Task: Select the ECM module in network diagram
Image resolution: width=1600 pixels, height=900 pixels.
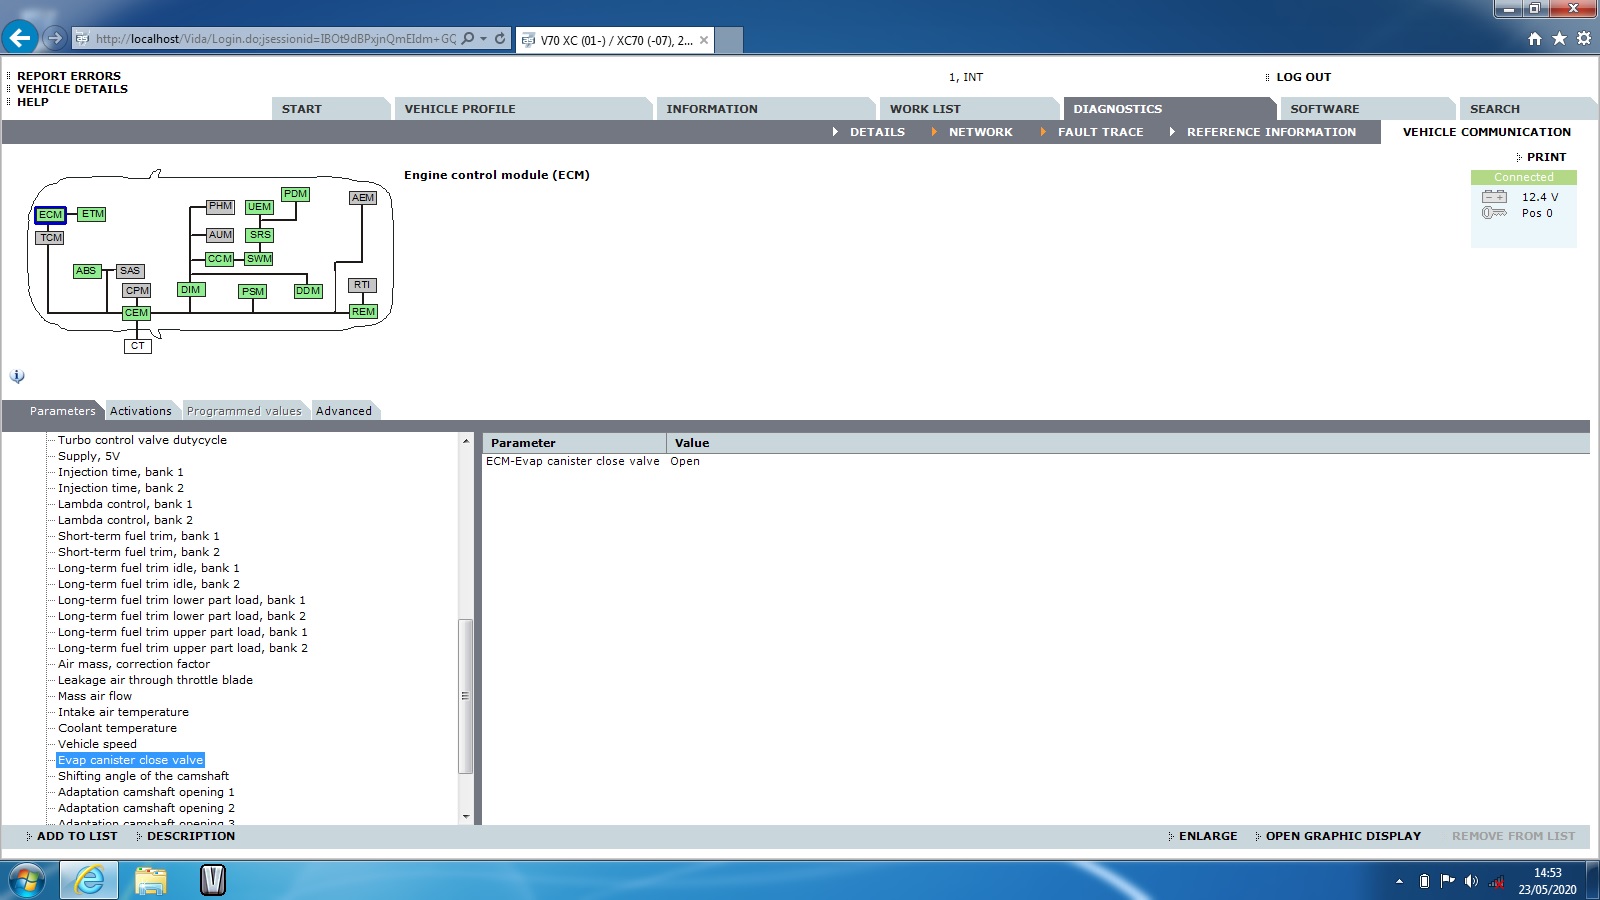Action: coord(50,215)
